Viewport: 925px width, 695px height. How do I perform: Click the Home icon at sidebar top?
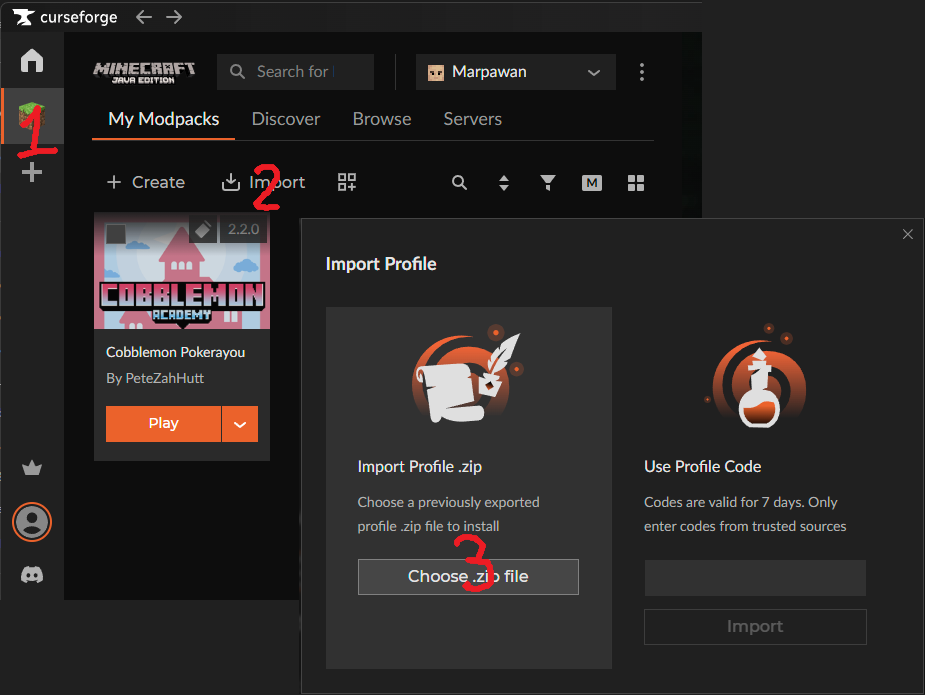(x=31, y=61)
